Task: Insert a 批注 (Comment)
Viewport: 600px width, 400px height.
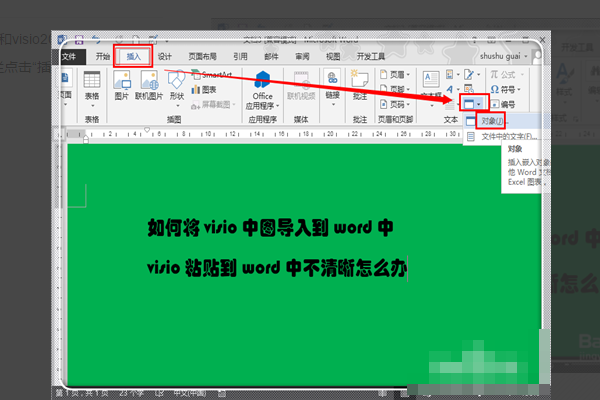Action: point(360,86)
